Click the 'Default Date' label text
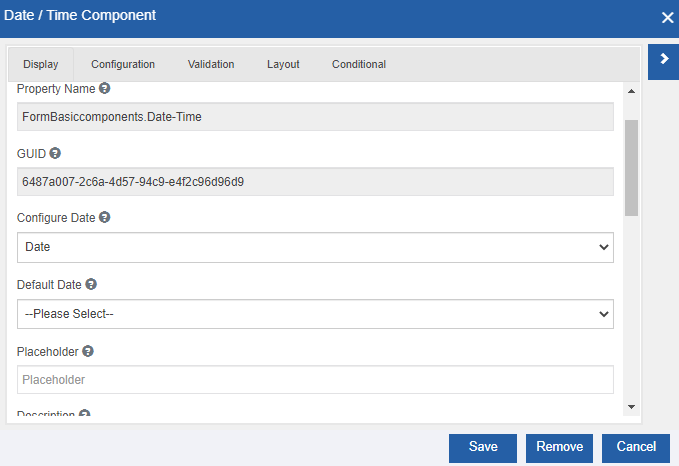This screenshot has width=679, height=466. [x=49, y=285]
